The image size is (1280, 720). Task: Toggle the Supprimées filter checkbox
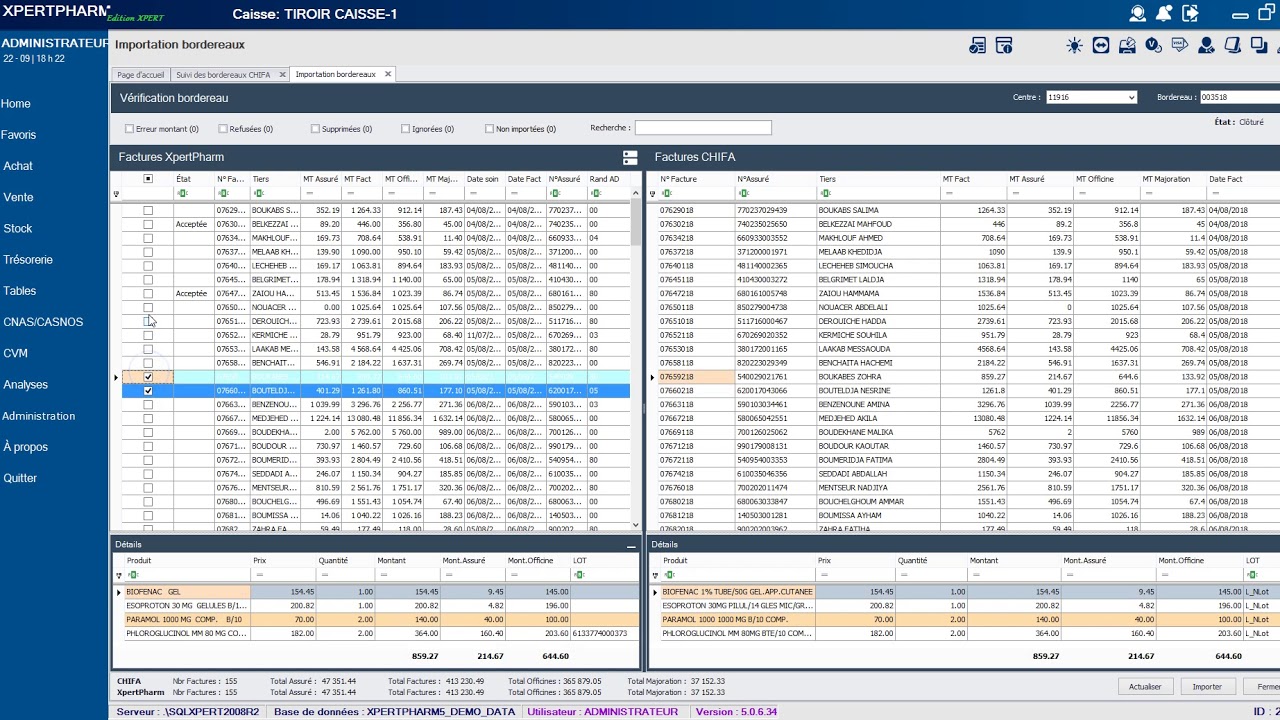click(x=315, y=129)
